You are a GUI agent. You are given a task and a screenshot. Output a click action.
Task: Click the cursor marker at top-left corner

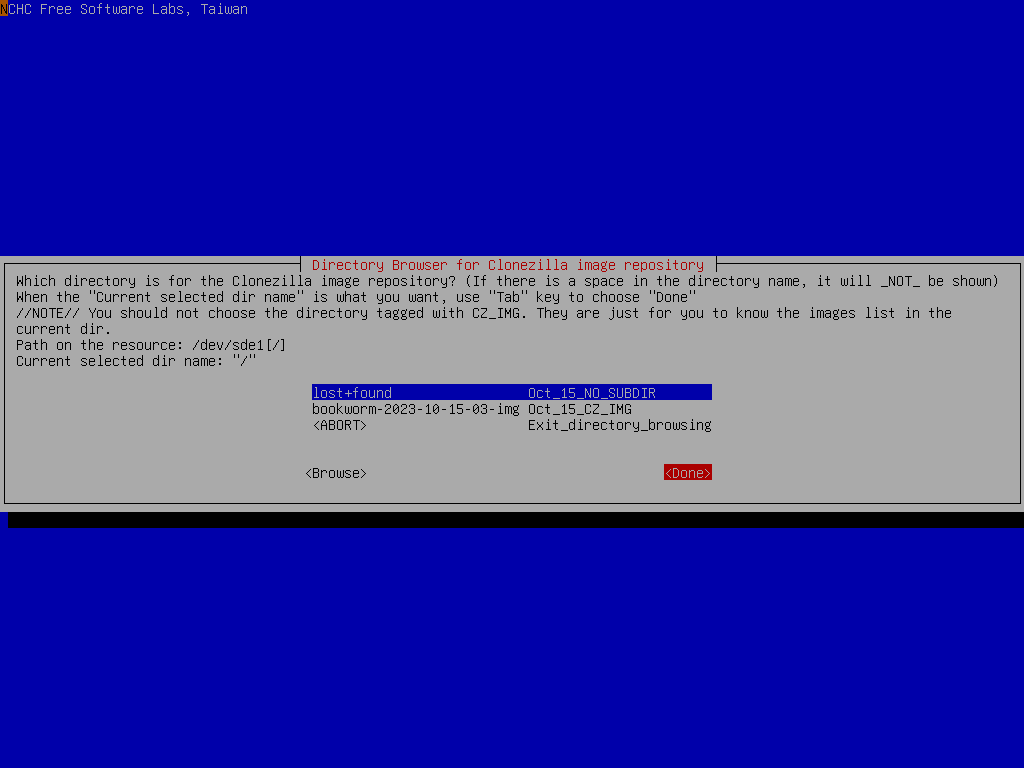click(x=3, y=9)
